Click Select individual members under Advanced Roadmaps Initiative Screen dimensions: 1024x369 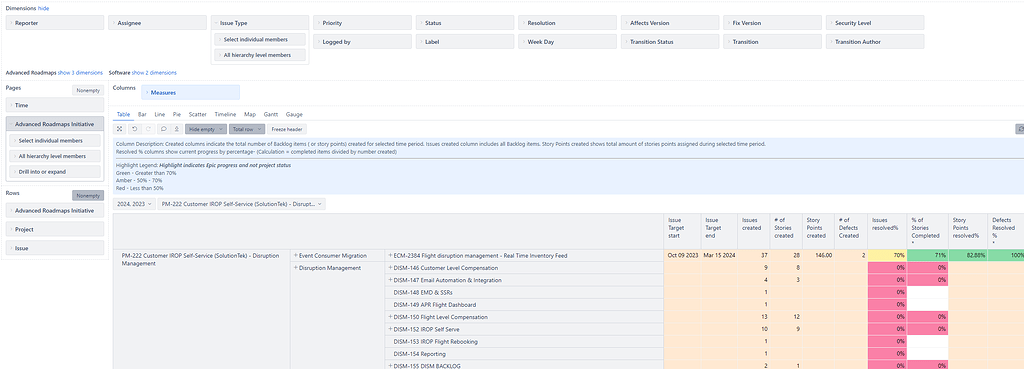tap(55, 140)
